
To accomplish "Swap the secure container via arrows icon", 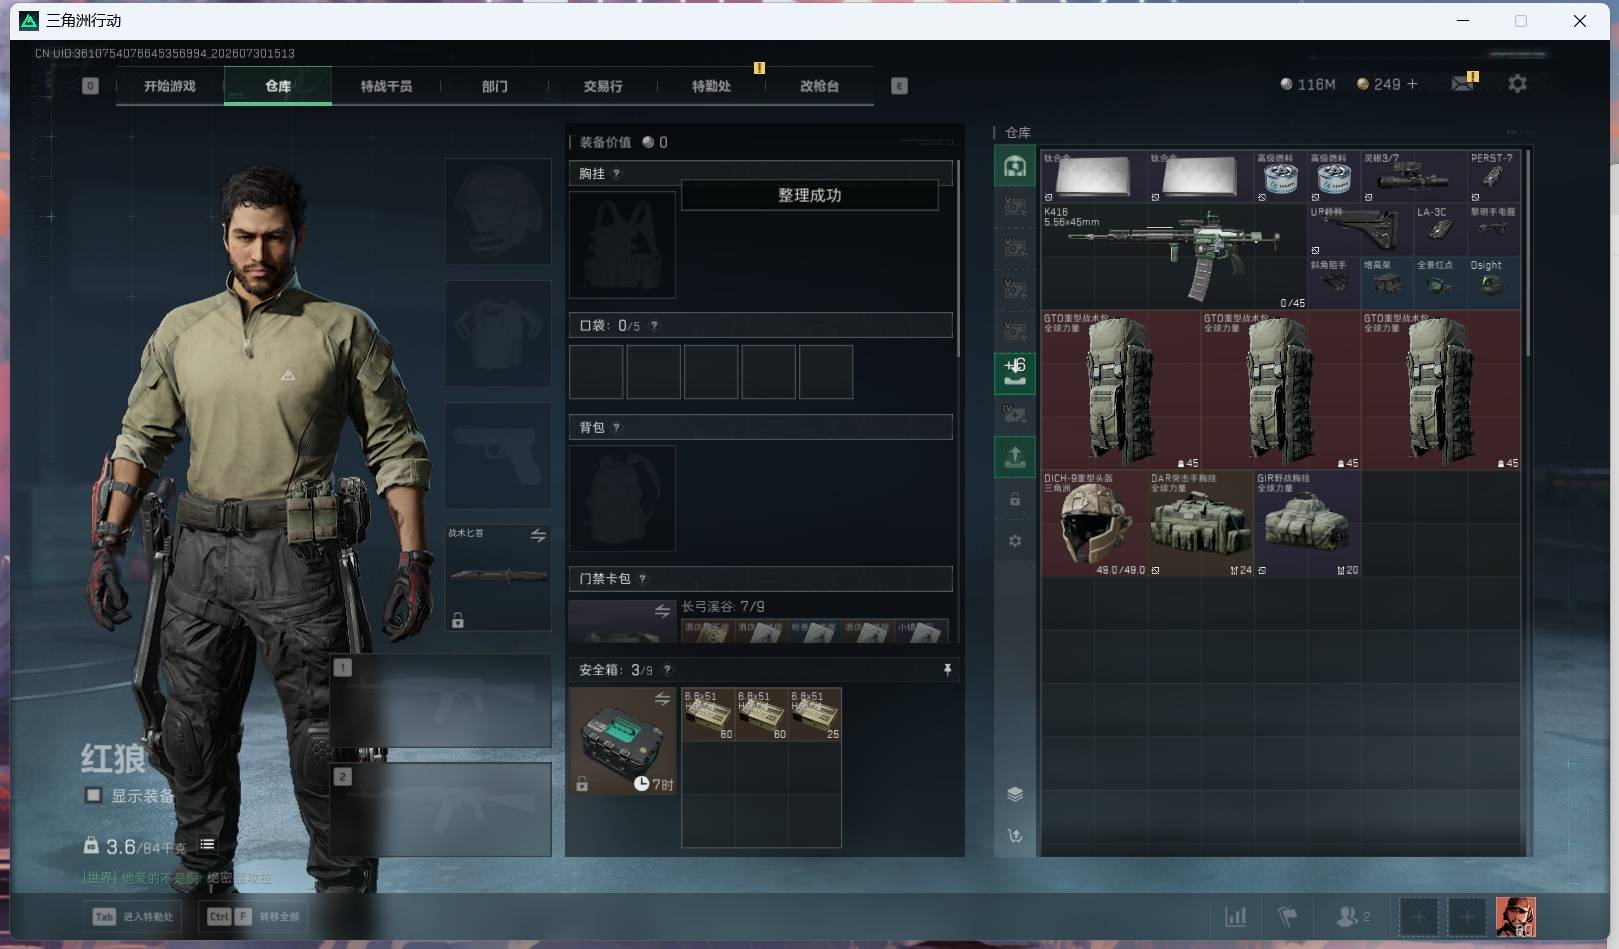I will pyautogui.click(x=662, y=699).
